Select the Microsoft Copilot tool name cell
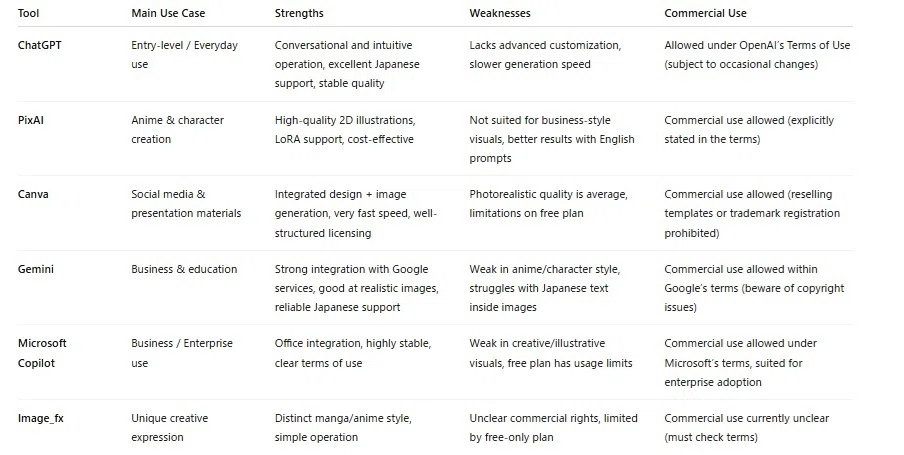 point(42,353)
